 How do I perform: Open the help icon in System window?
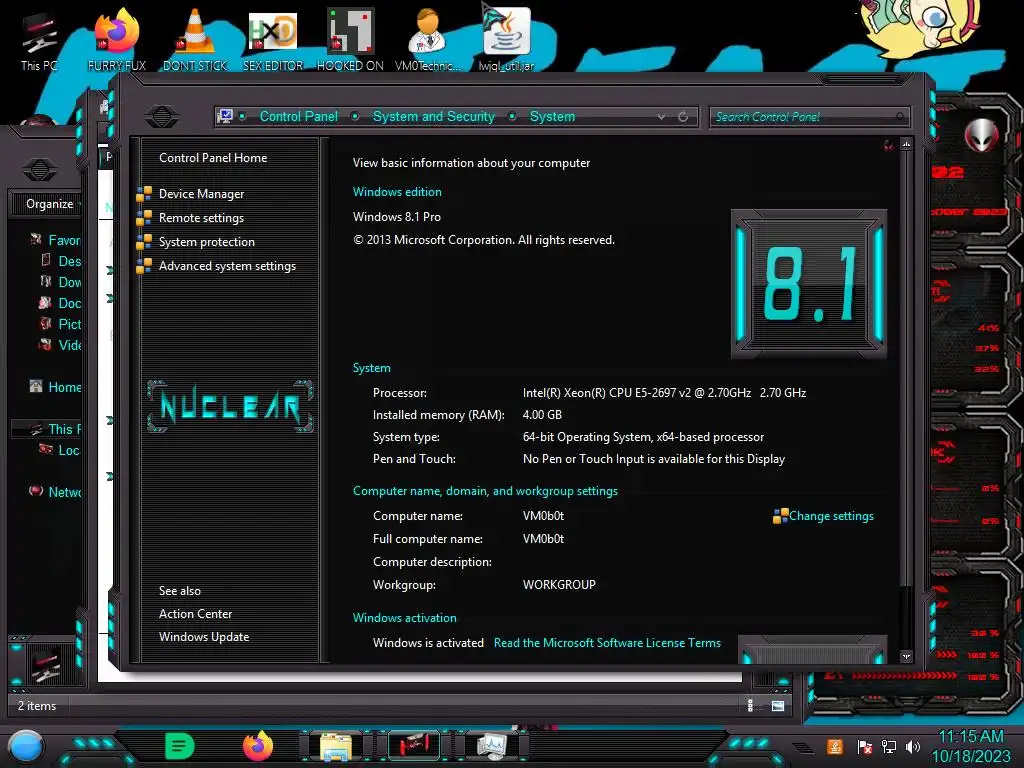coord(888,146)
